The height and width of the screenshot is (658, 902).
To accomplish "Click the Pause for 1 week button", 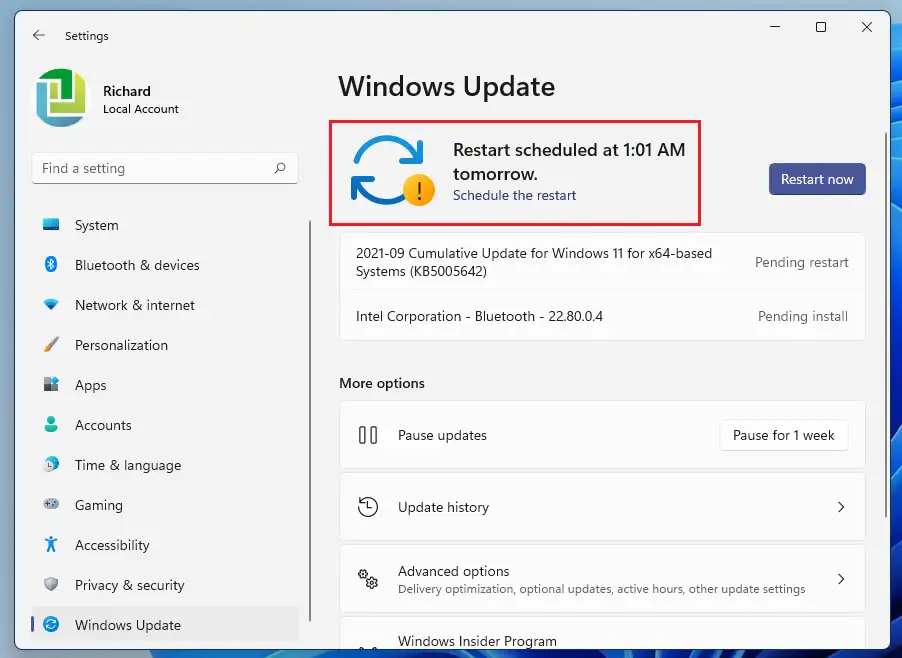I will point(783,435).
